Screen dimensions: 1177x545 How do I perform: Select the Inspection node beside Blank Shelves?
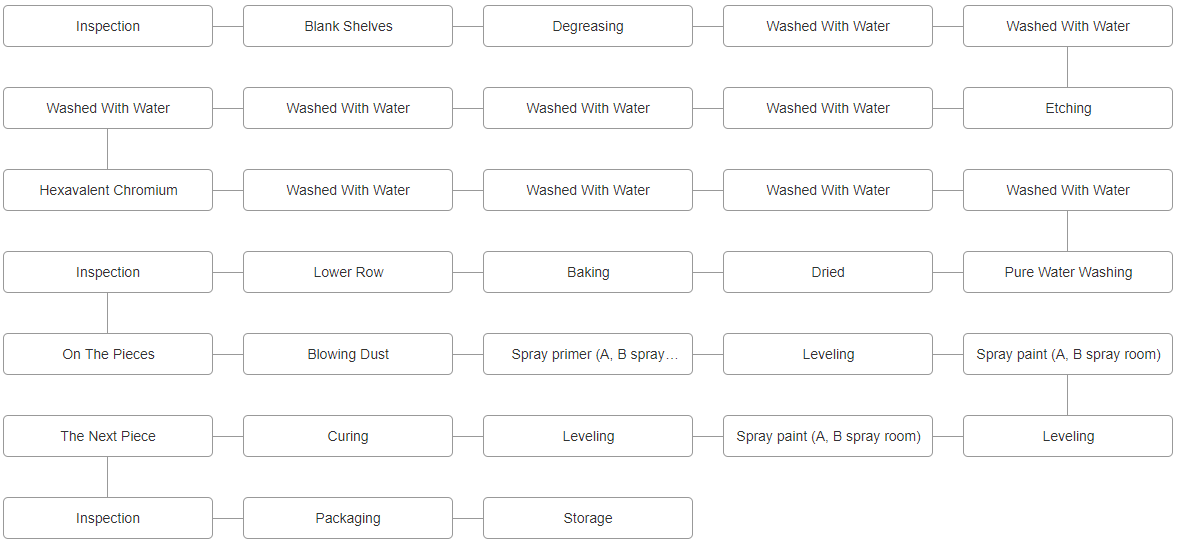108,26
